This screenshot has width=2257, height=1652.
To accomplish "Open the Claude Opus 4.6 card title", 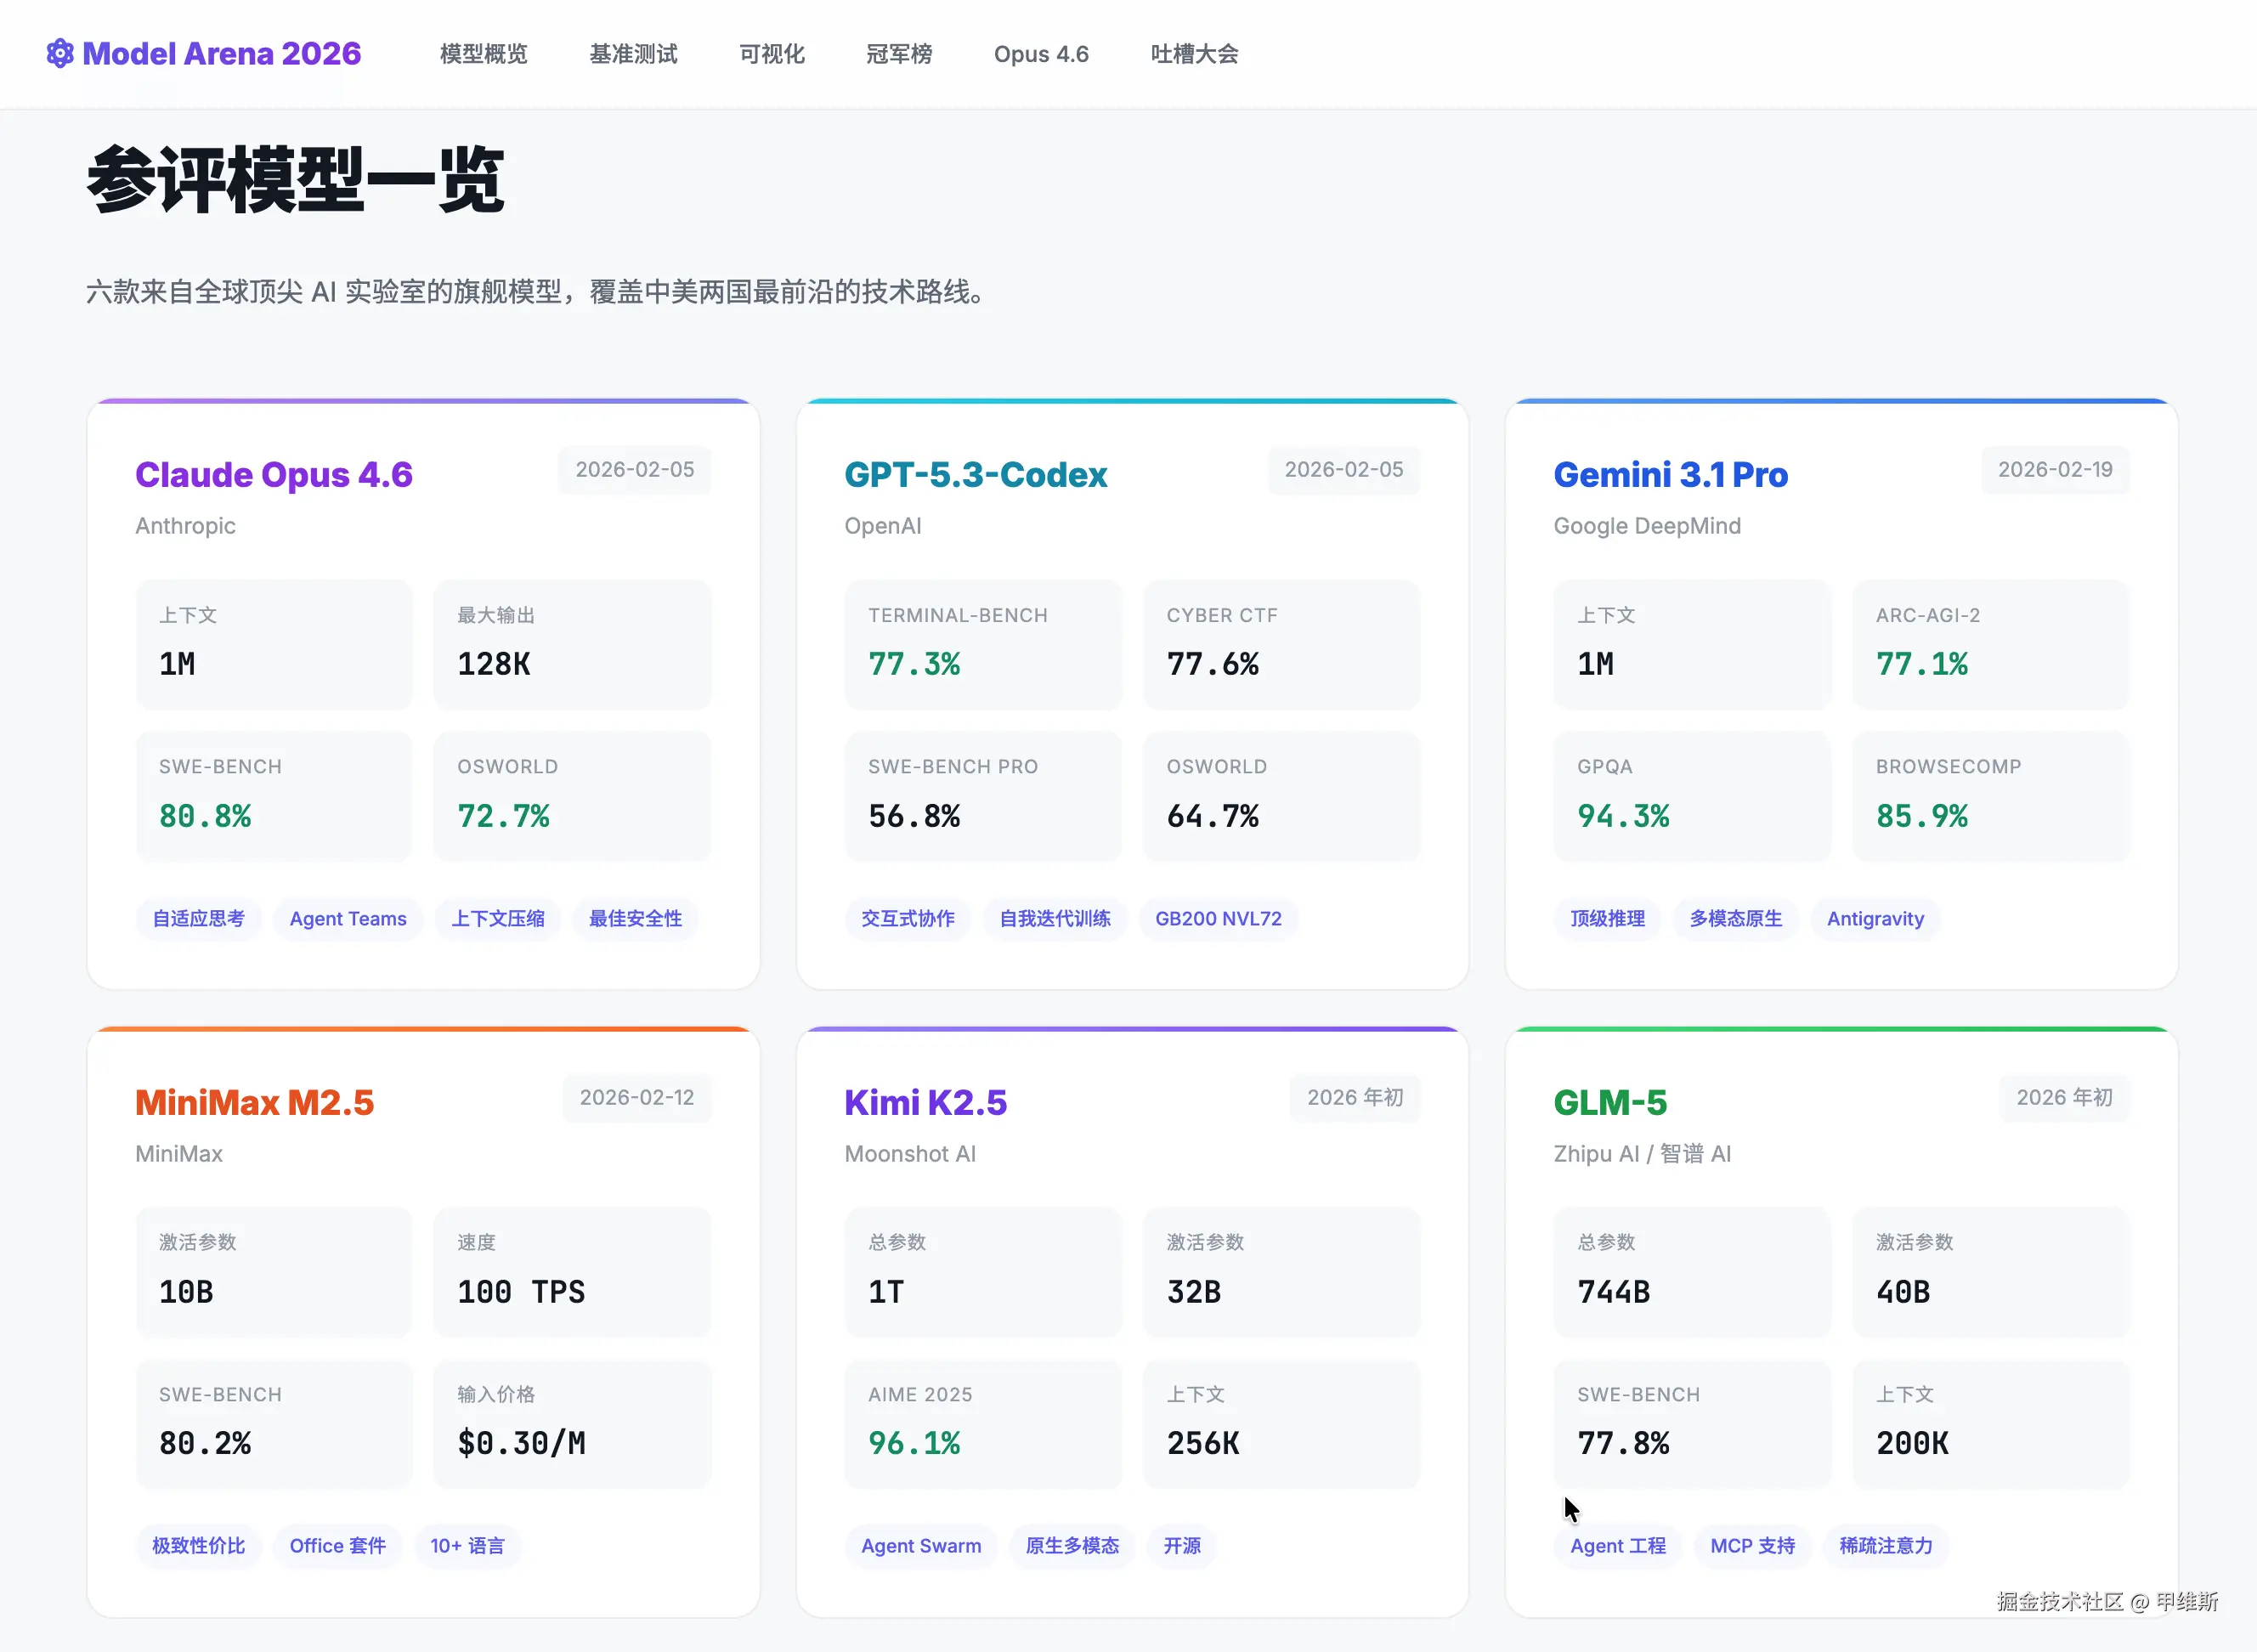I will (x=274, y=474).
